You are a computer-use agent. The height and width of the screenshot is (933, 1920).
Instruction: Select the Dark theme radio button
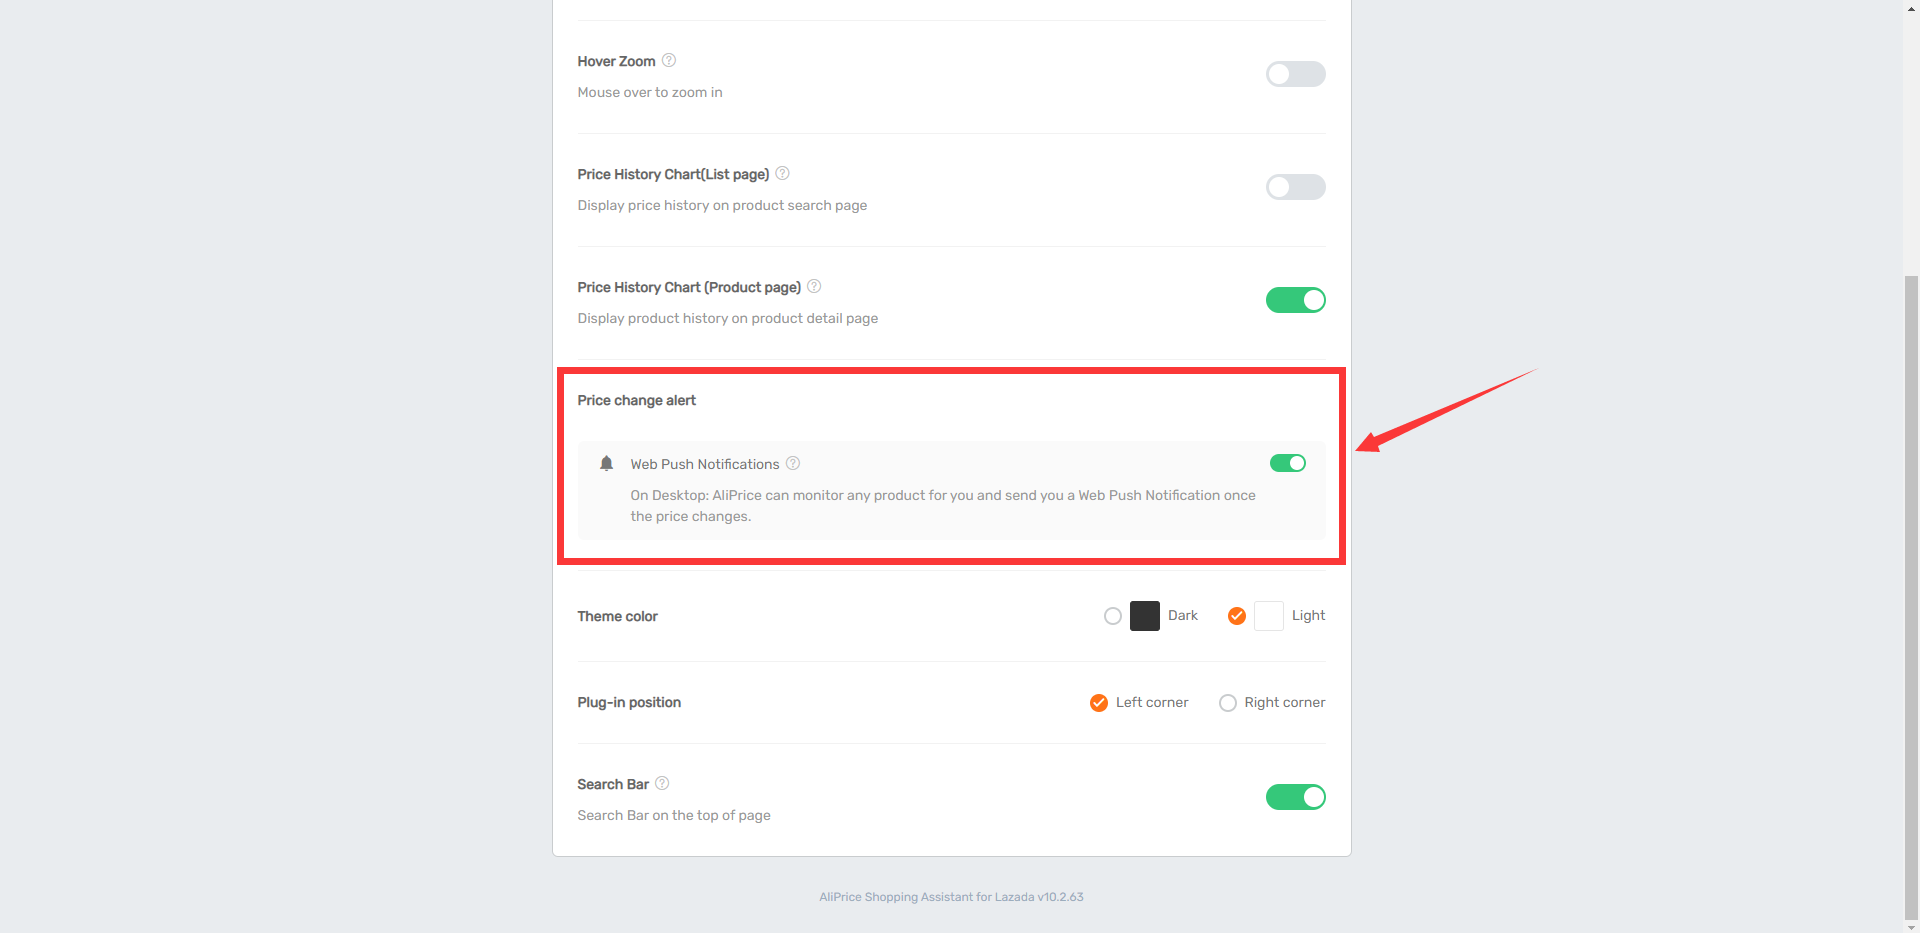(x=1113, y=616)
